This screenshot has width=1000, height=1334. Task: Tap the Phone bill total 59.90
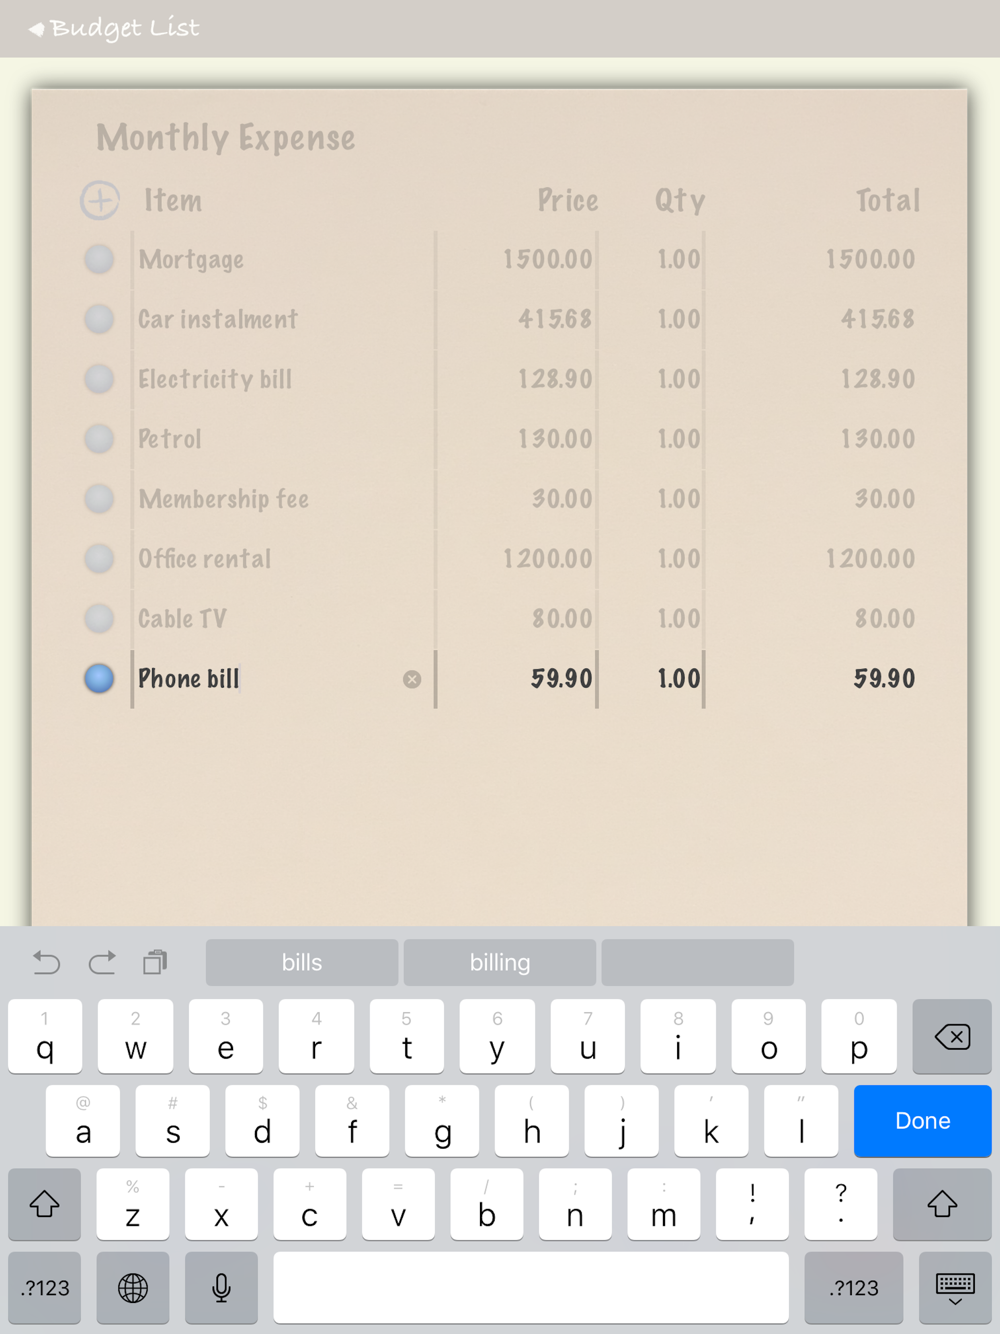point(884,679)
